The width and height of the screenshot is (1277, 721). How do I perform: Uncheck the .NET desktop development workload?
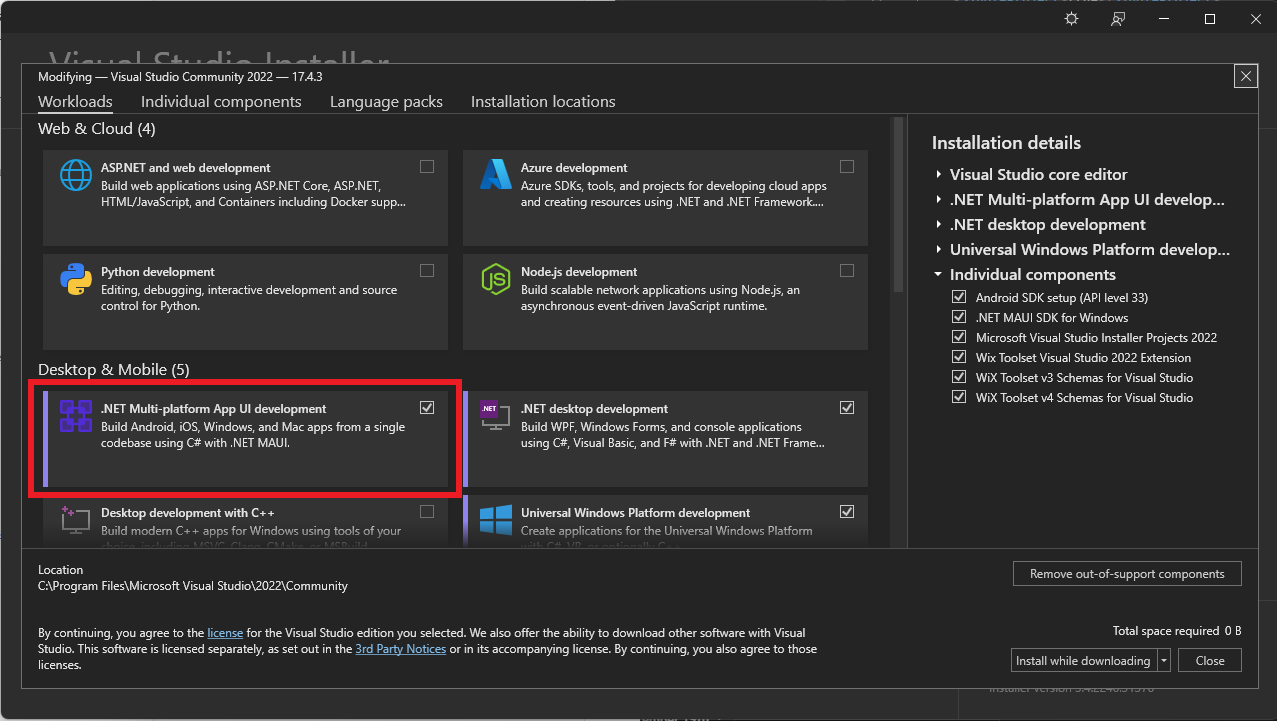[x=847, y=408]
